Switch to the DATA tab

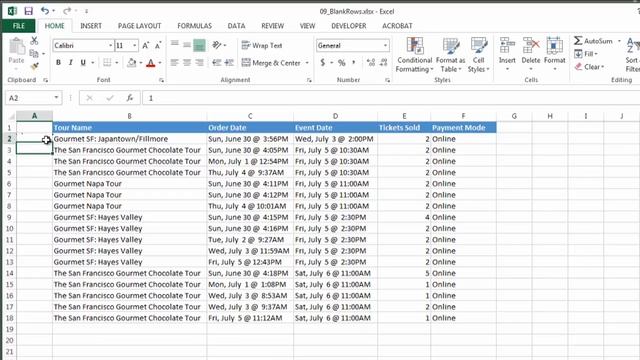(x=236, y=26)
